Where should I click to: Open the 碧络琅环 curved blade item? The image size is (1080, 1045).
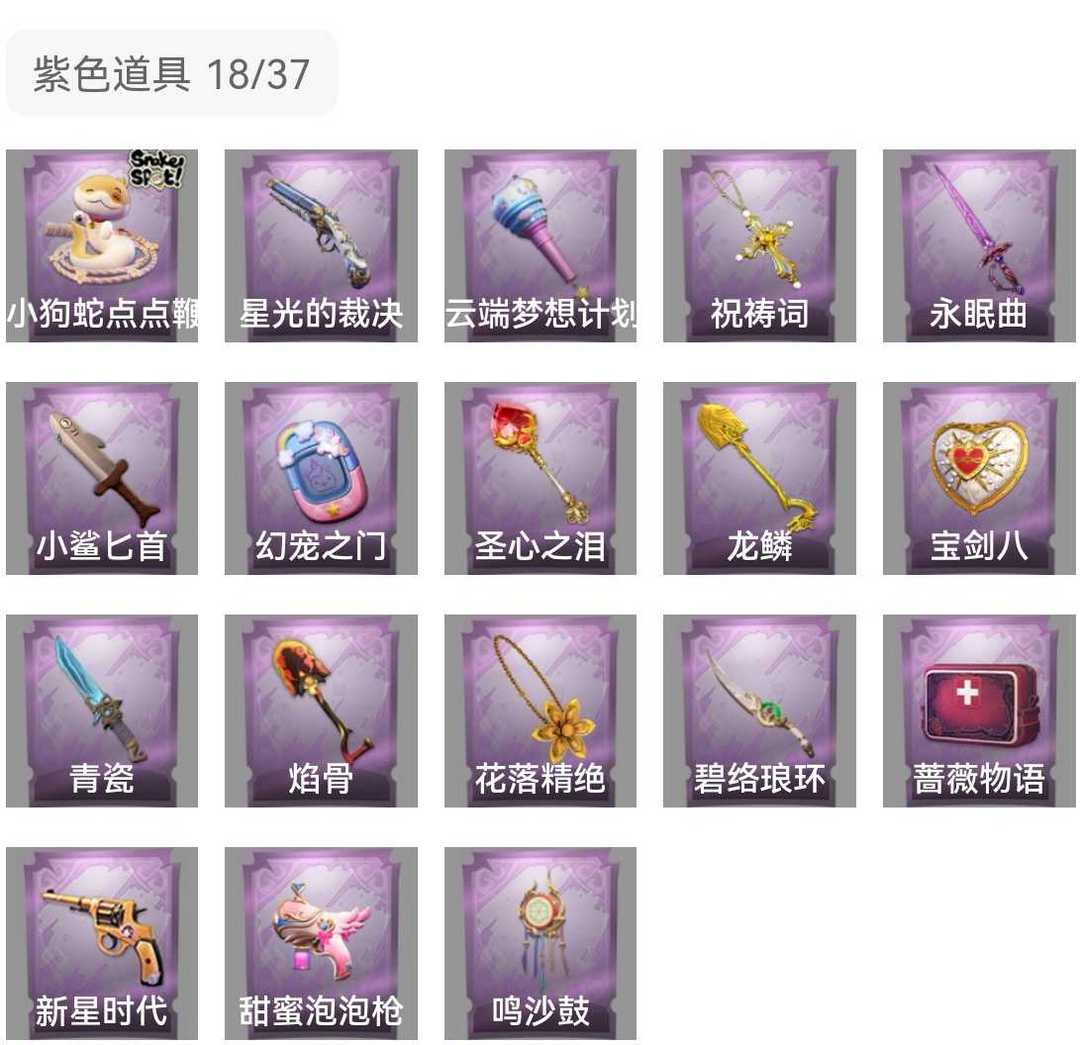[x=759, y=711]
